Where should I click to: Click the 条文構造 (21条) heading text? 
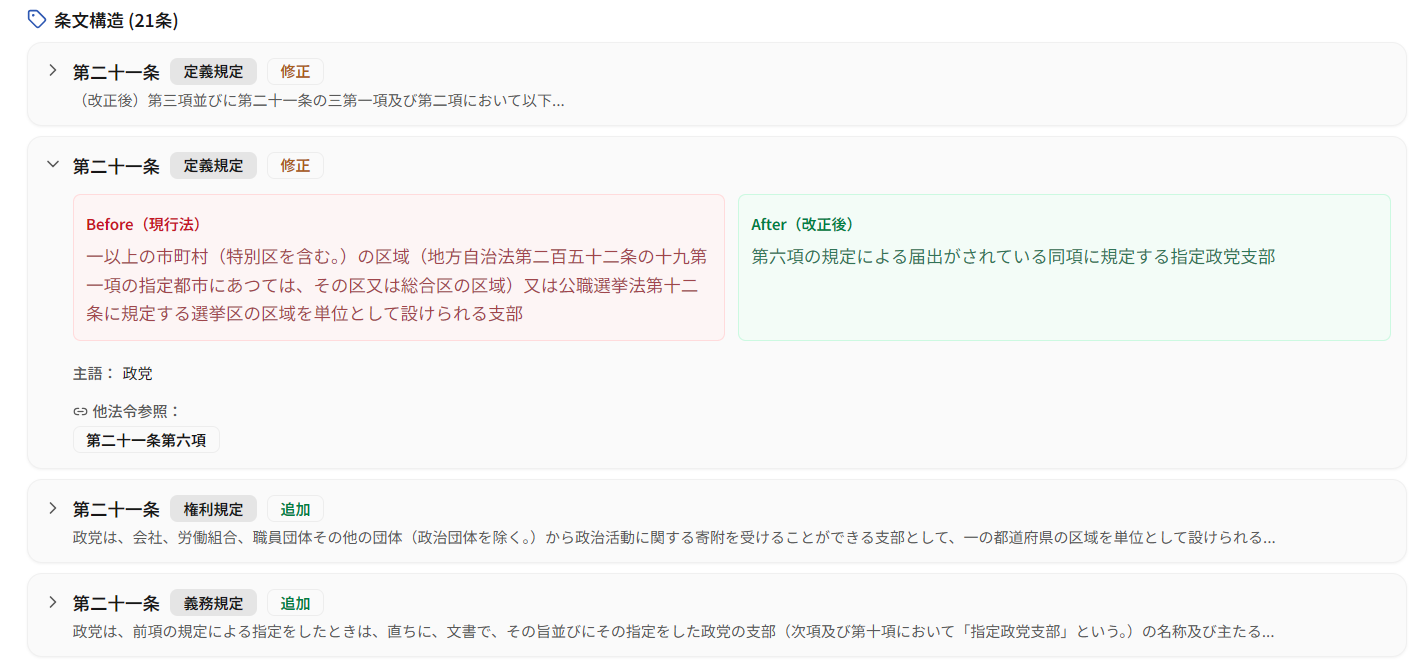point(116,20)
